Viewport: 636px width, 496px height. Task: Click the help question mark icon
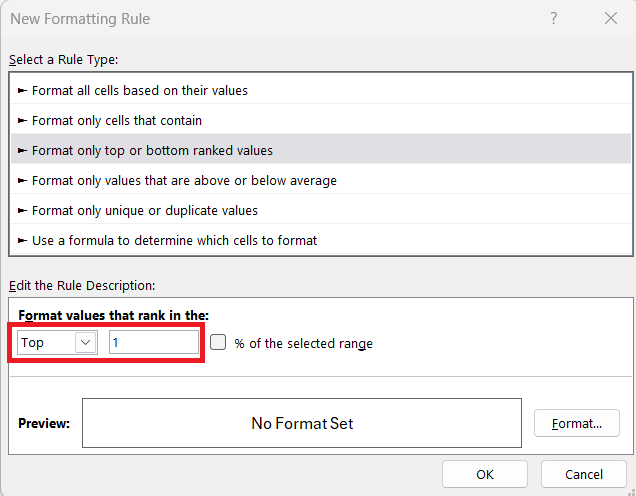[x=554, y=18]
